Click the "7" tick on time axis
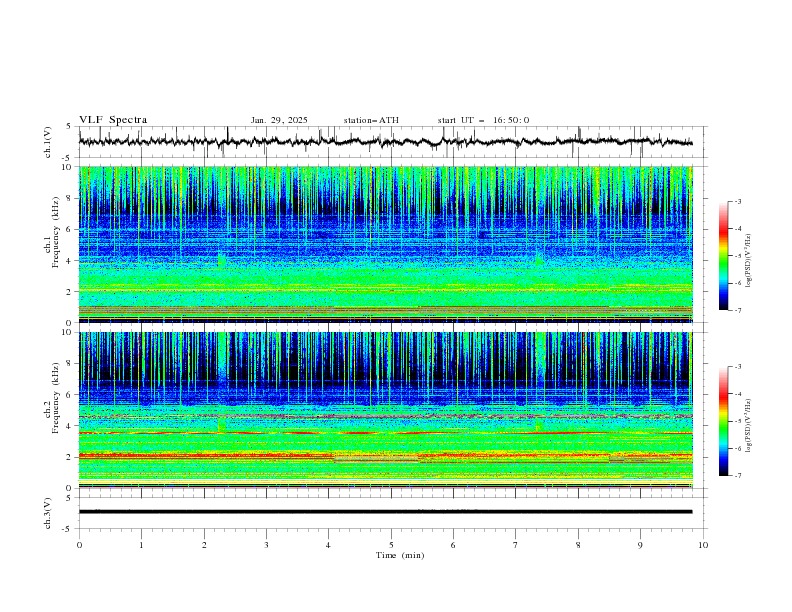Image resolution: width=792 pixels, height=612 pixels. [516, 545]
